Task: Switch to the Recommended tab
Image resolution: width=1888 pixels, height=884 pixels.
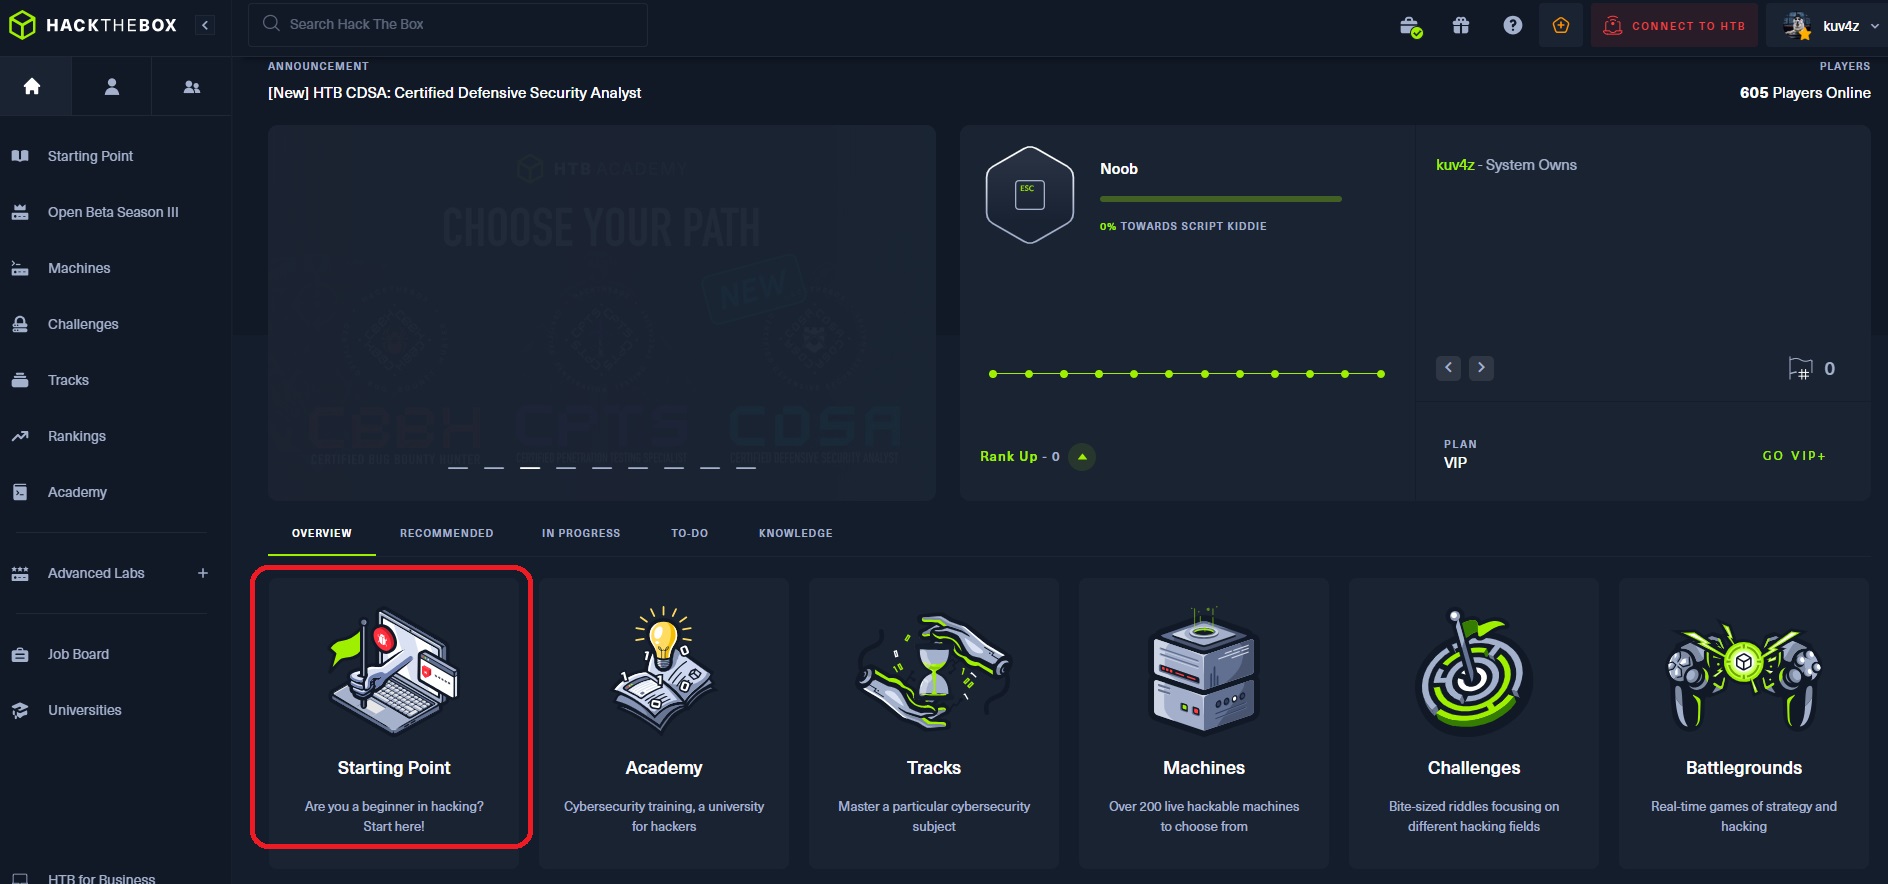Action: 447,533
